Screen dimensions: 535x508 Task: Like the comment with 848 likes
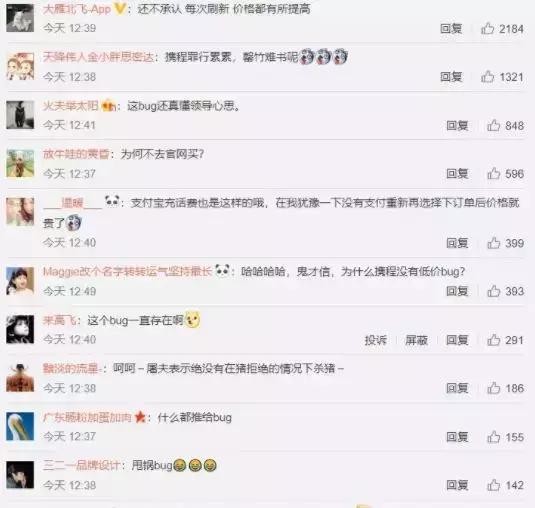tap(494, 125)
